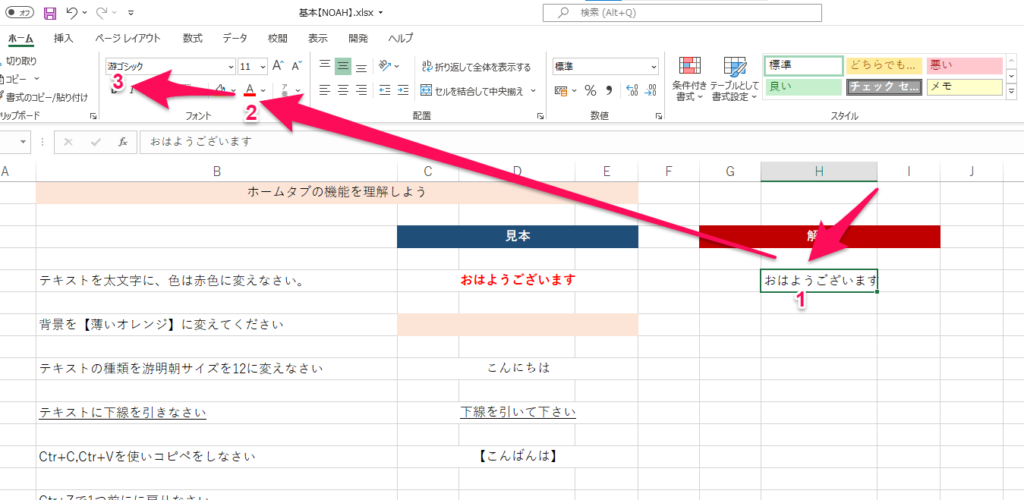The image size is (1024, 500).
Task: Click the Save icon in the title bar
Action: (49, 14)
